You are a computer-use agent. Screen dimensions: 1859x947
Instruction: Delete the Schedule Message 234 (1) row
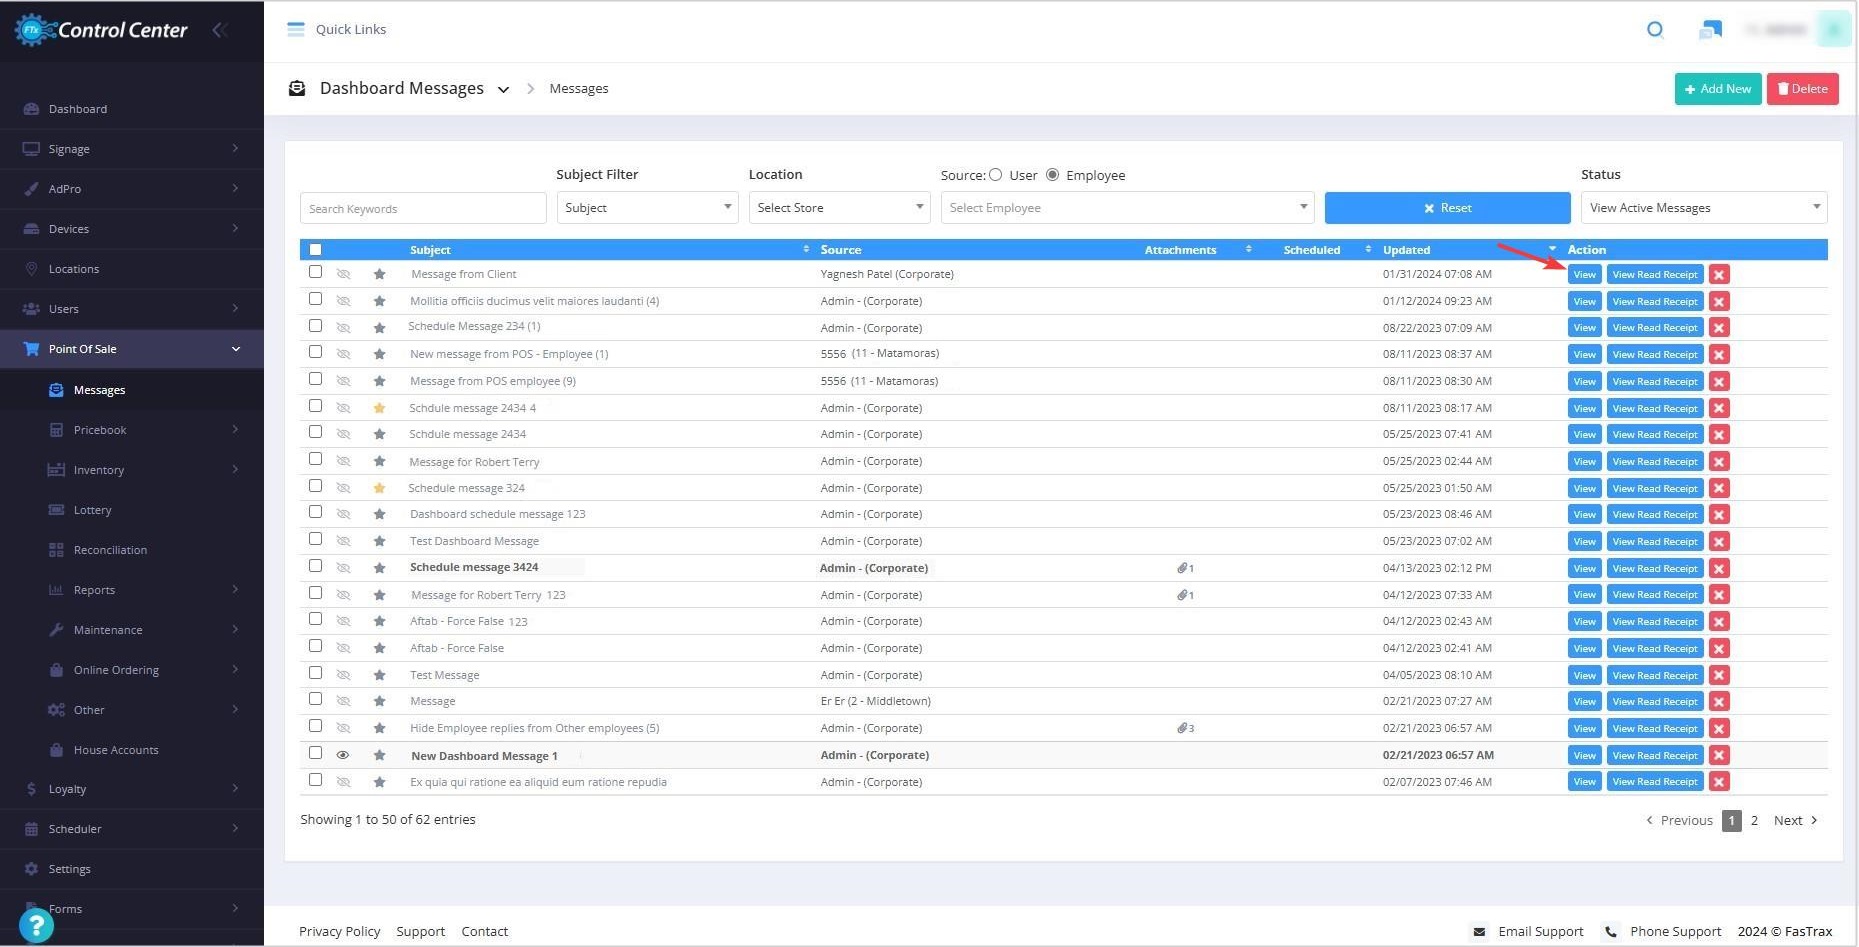pos(1719,327)
